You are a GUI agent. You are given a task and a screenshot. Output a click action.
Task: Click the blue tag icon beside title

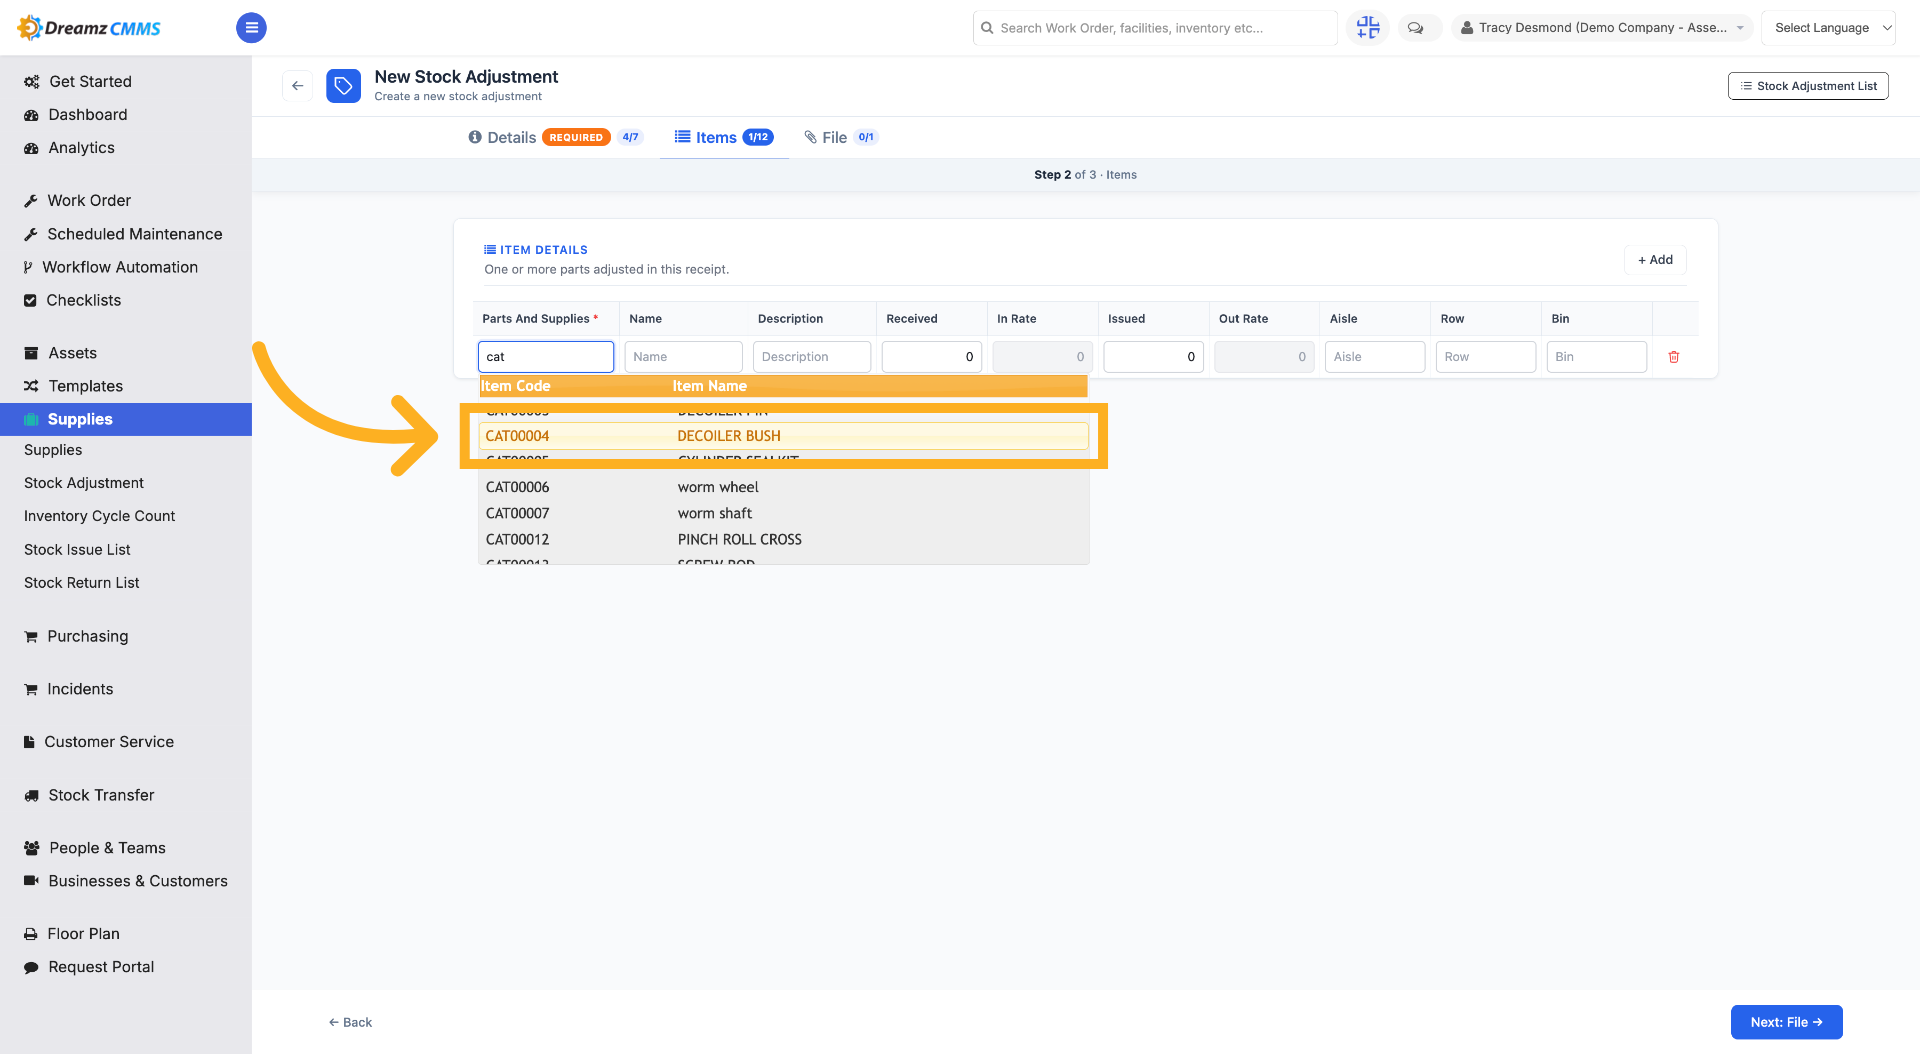(343, 86)
